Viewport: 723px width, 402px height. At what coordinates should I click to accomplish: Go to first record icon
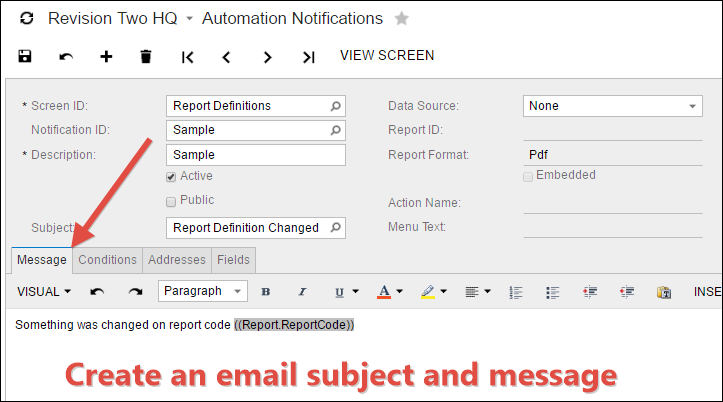186,57
